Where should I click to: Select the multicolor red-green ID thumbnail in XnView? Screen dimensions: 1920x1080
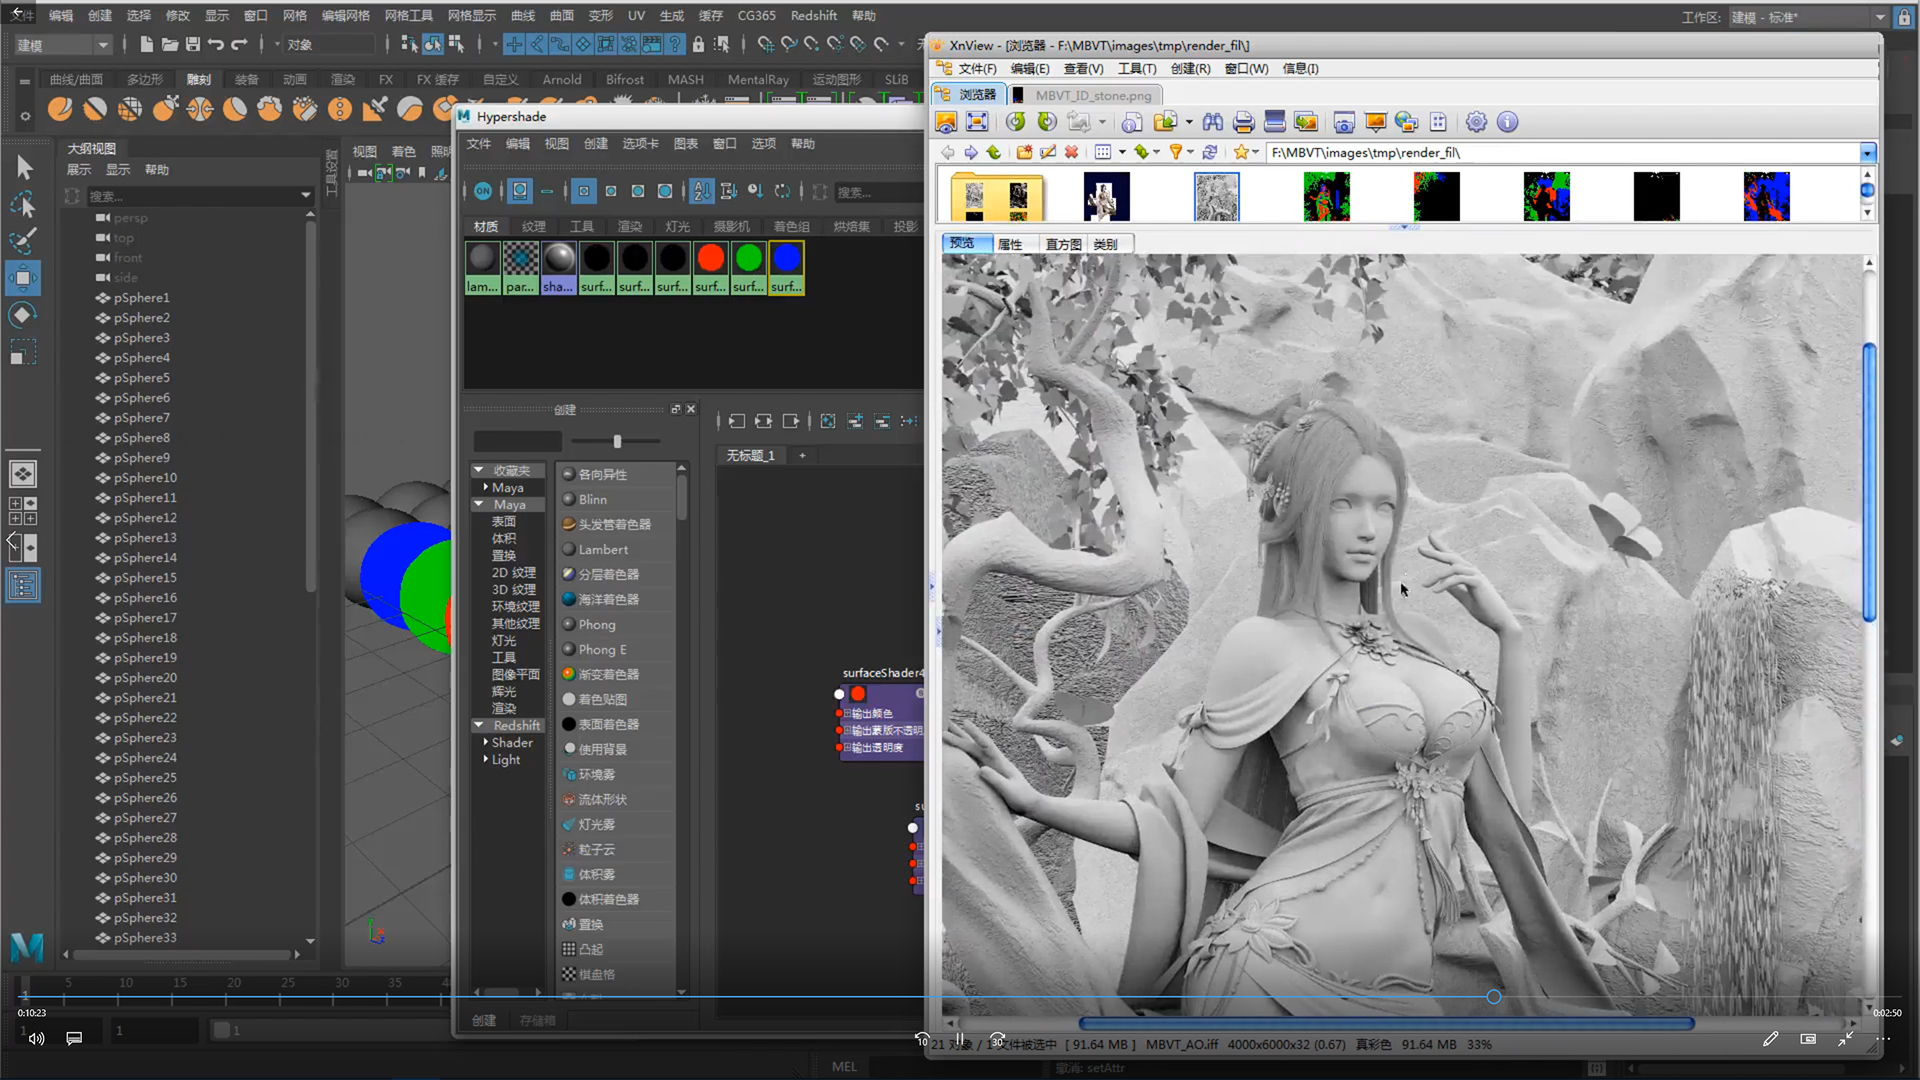[1327, 197]
